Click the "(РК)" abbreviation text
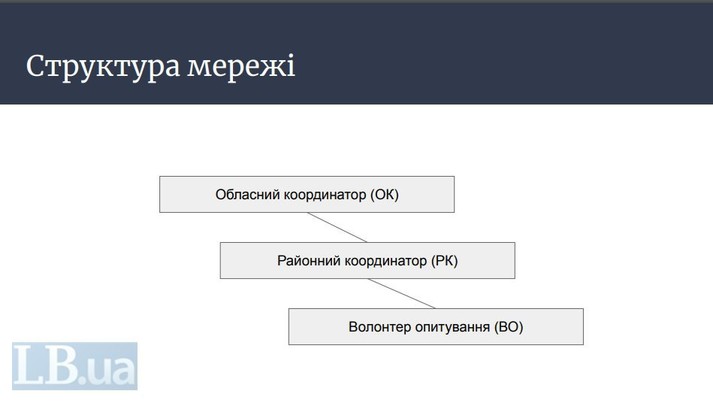713x409 pixels. (x=444, y=261)
